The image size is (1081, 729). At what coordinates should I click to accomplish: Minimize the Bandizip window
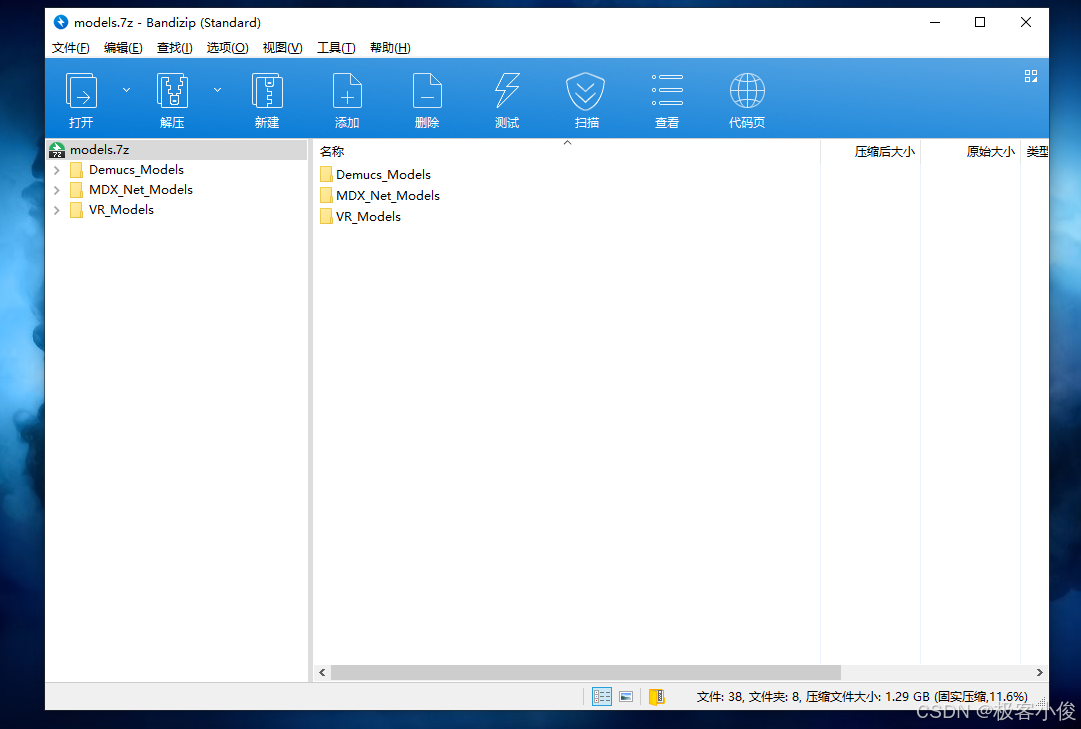(935, 22)
